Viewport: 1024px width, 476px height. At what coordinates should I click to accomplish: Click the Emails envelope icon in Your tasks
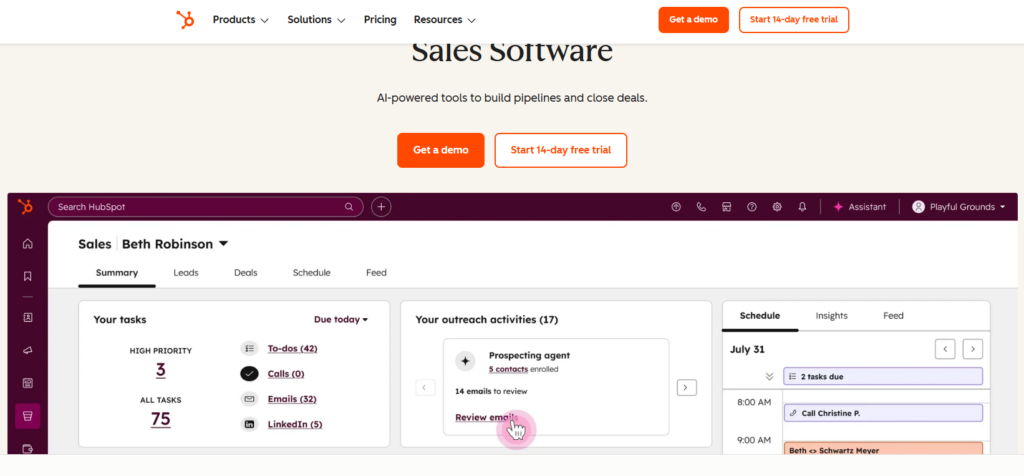(249, 399)
